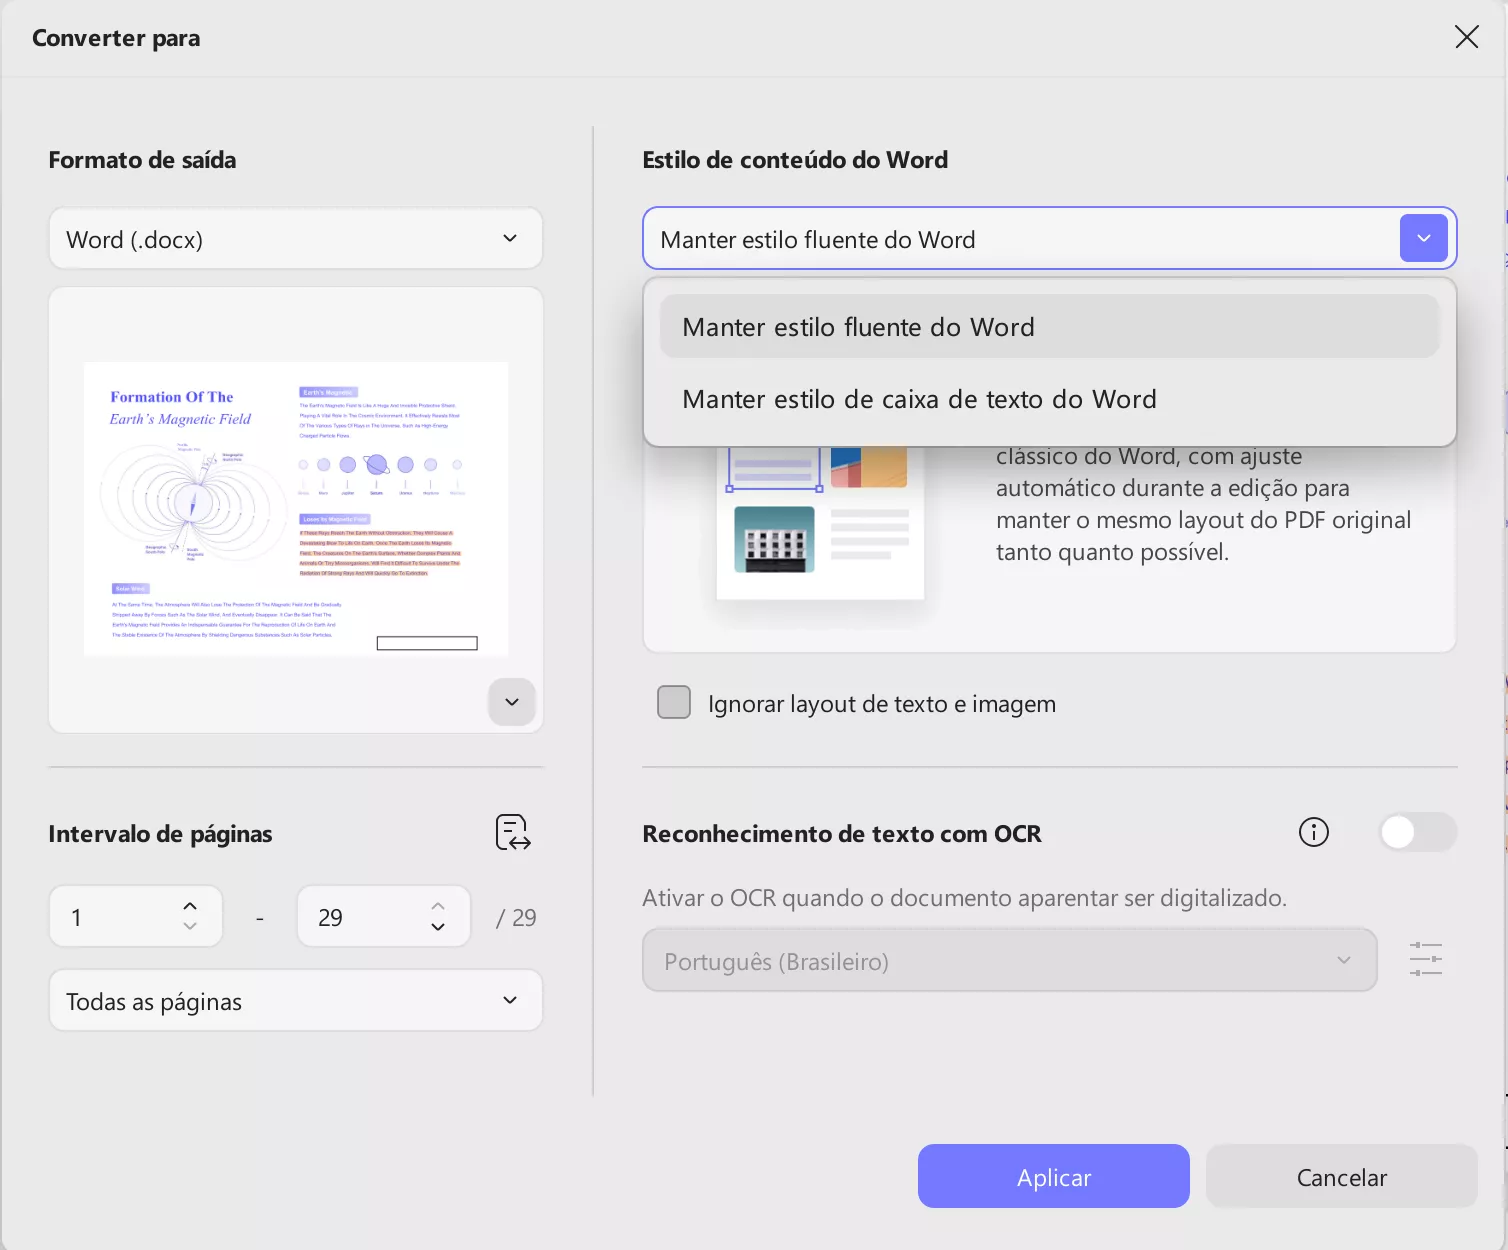The width and height of the screenshot is (1508, 1250).
Task: Open OCR advanced settings sliders icon
Action: (1425, 959)
